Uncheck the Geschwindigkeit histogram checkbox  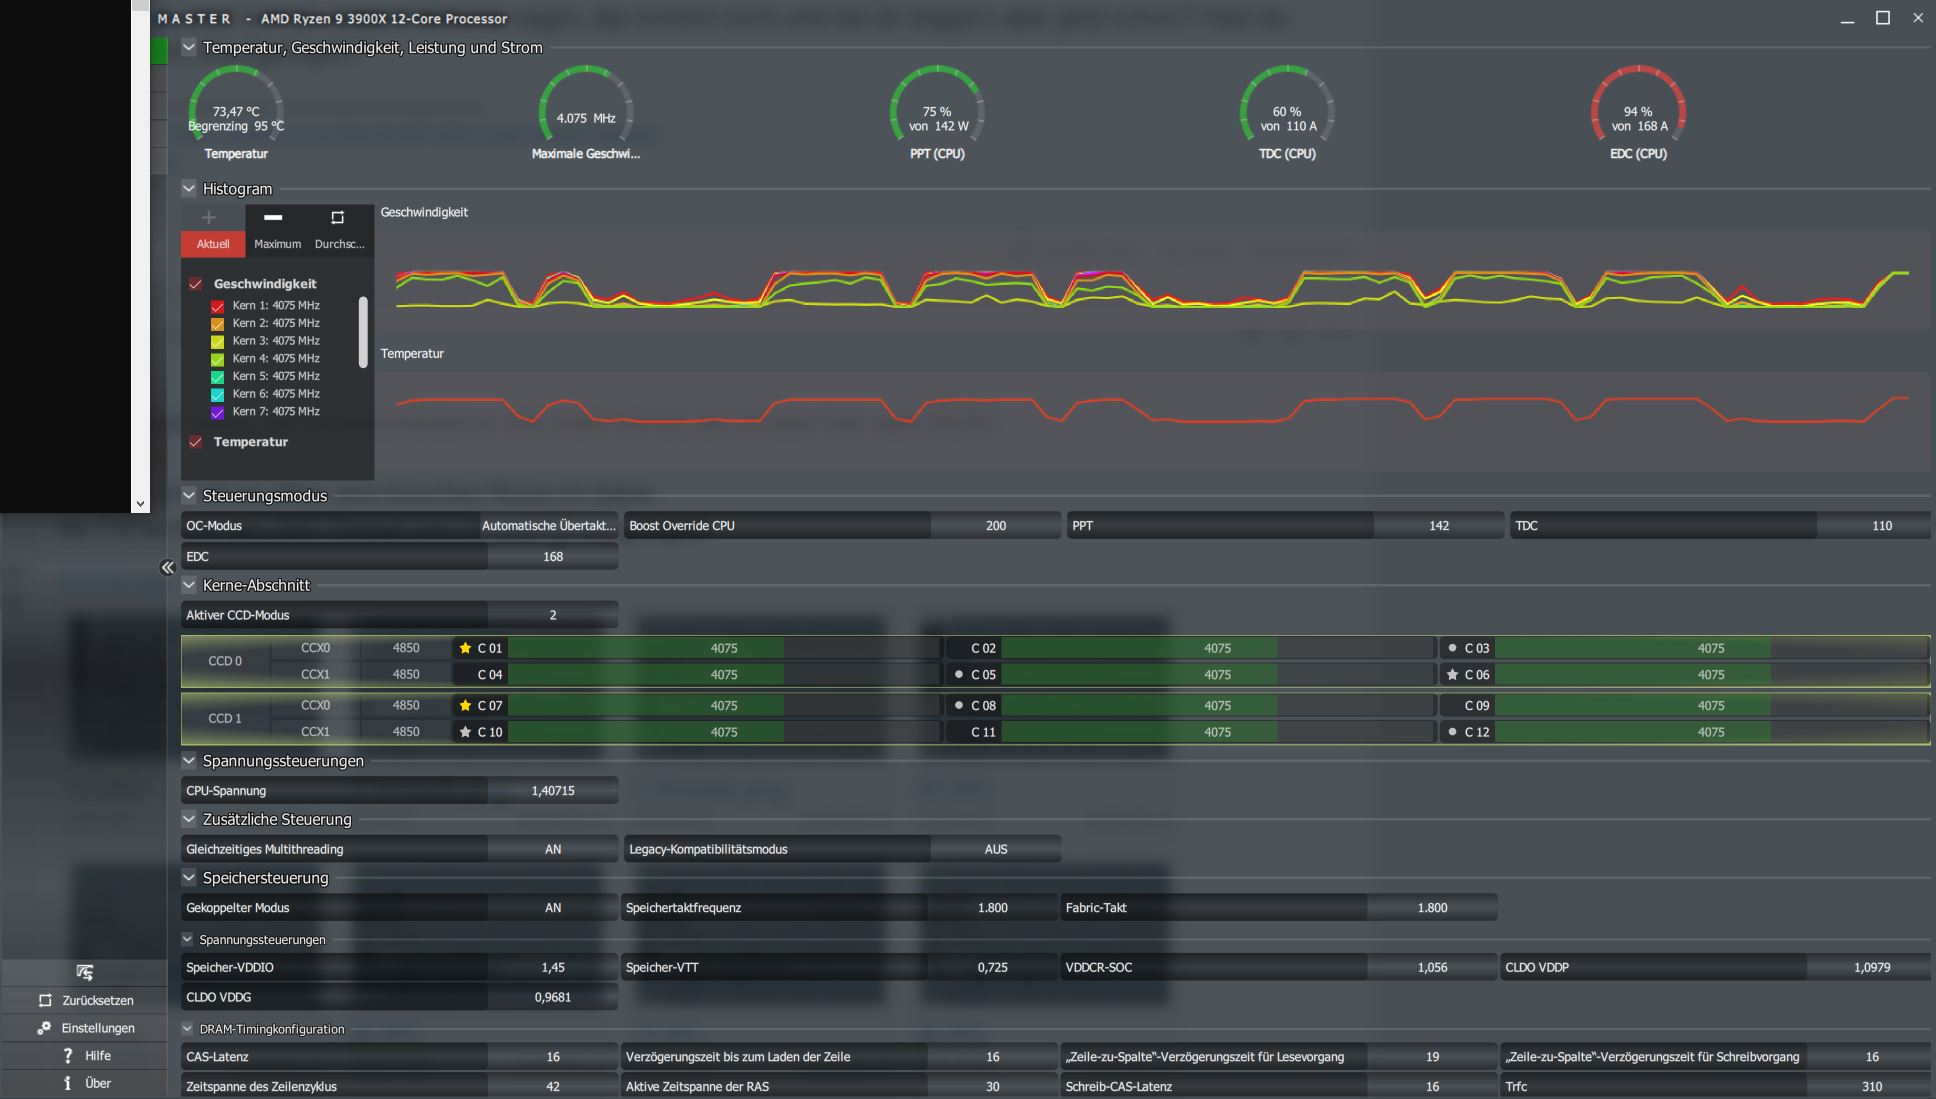coord(196,284)
